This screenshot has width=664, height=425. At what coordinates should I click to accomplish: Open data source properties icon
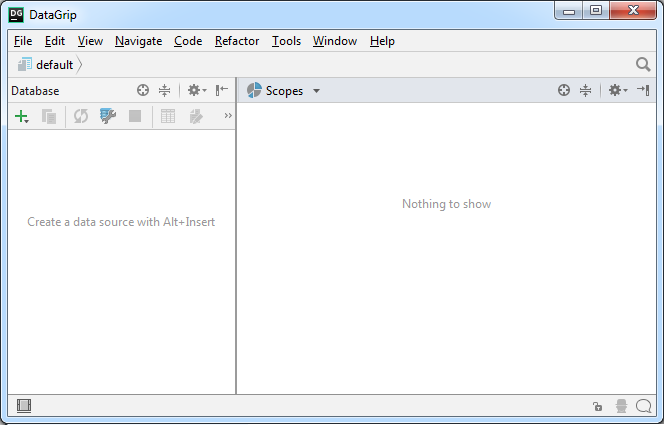point(108,117)
